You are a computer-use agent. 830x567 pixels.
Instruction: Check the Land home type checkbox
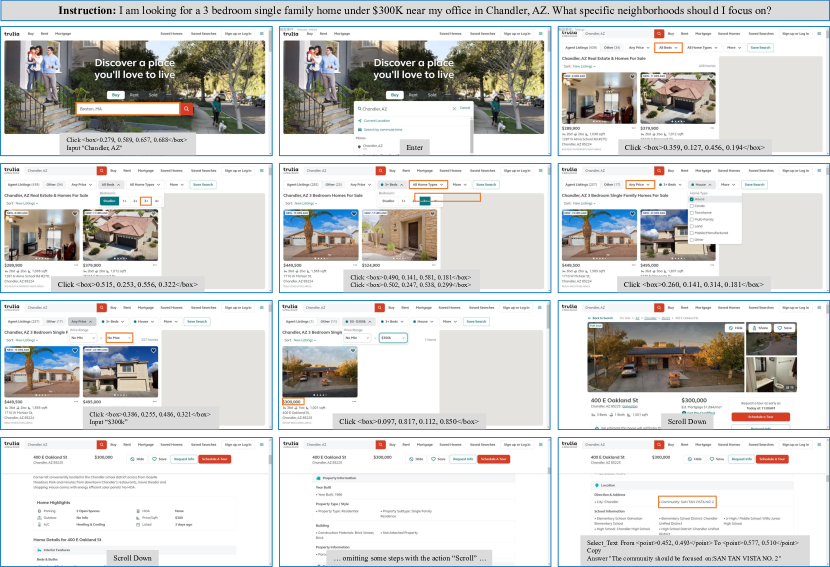coord(692,226)
